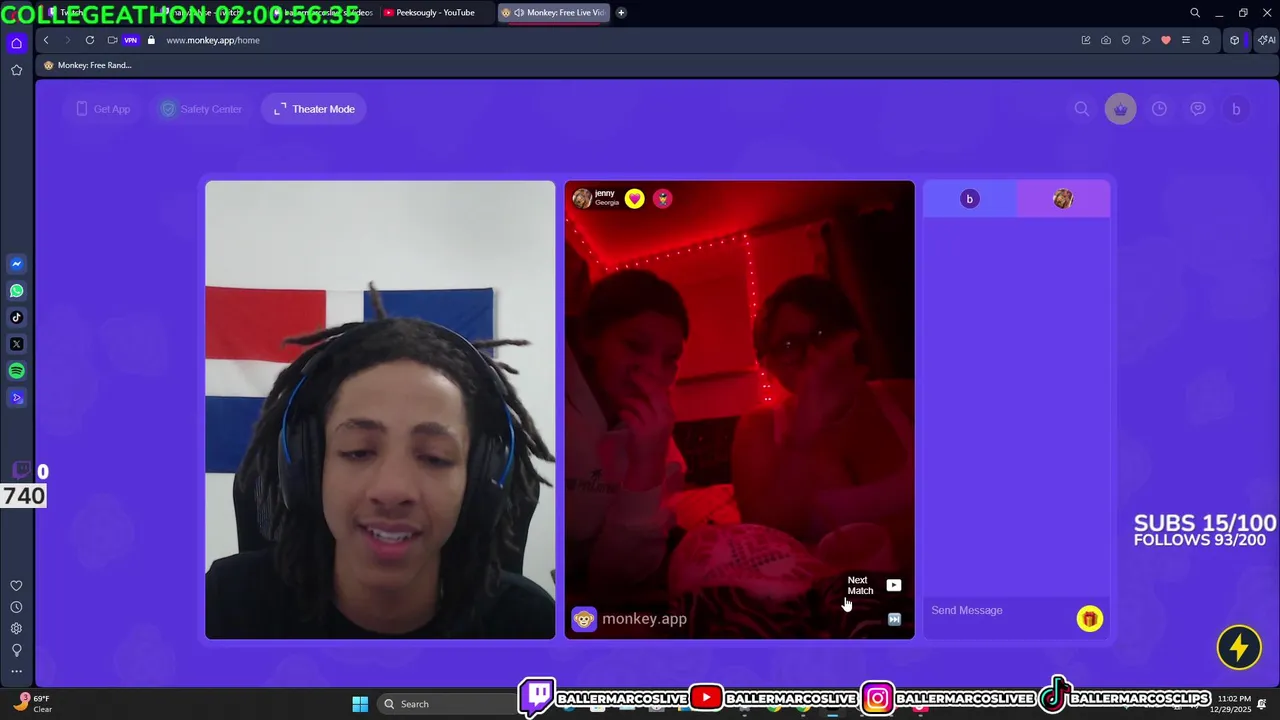This screenshot has width=1280, height=720.
Task: Click the address bar URL www.monkey.app/home
Action: tap(213, 40)
